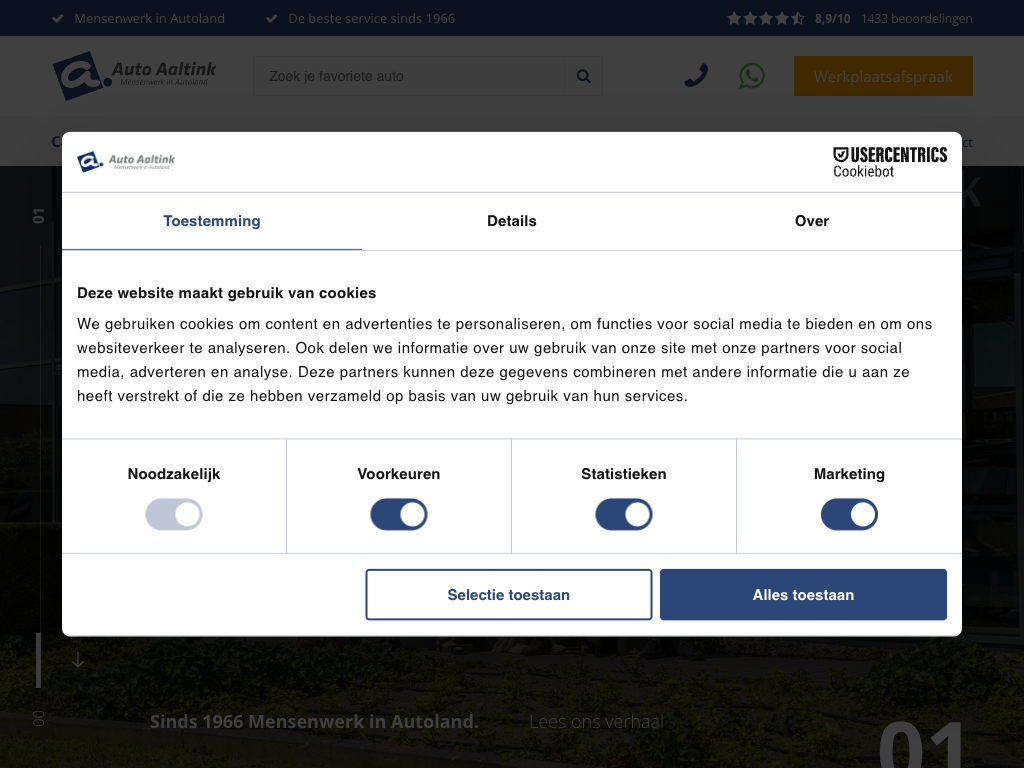Disable the Voorkeuren cookies switch
1024x768 pixels.
(399, 515)
